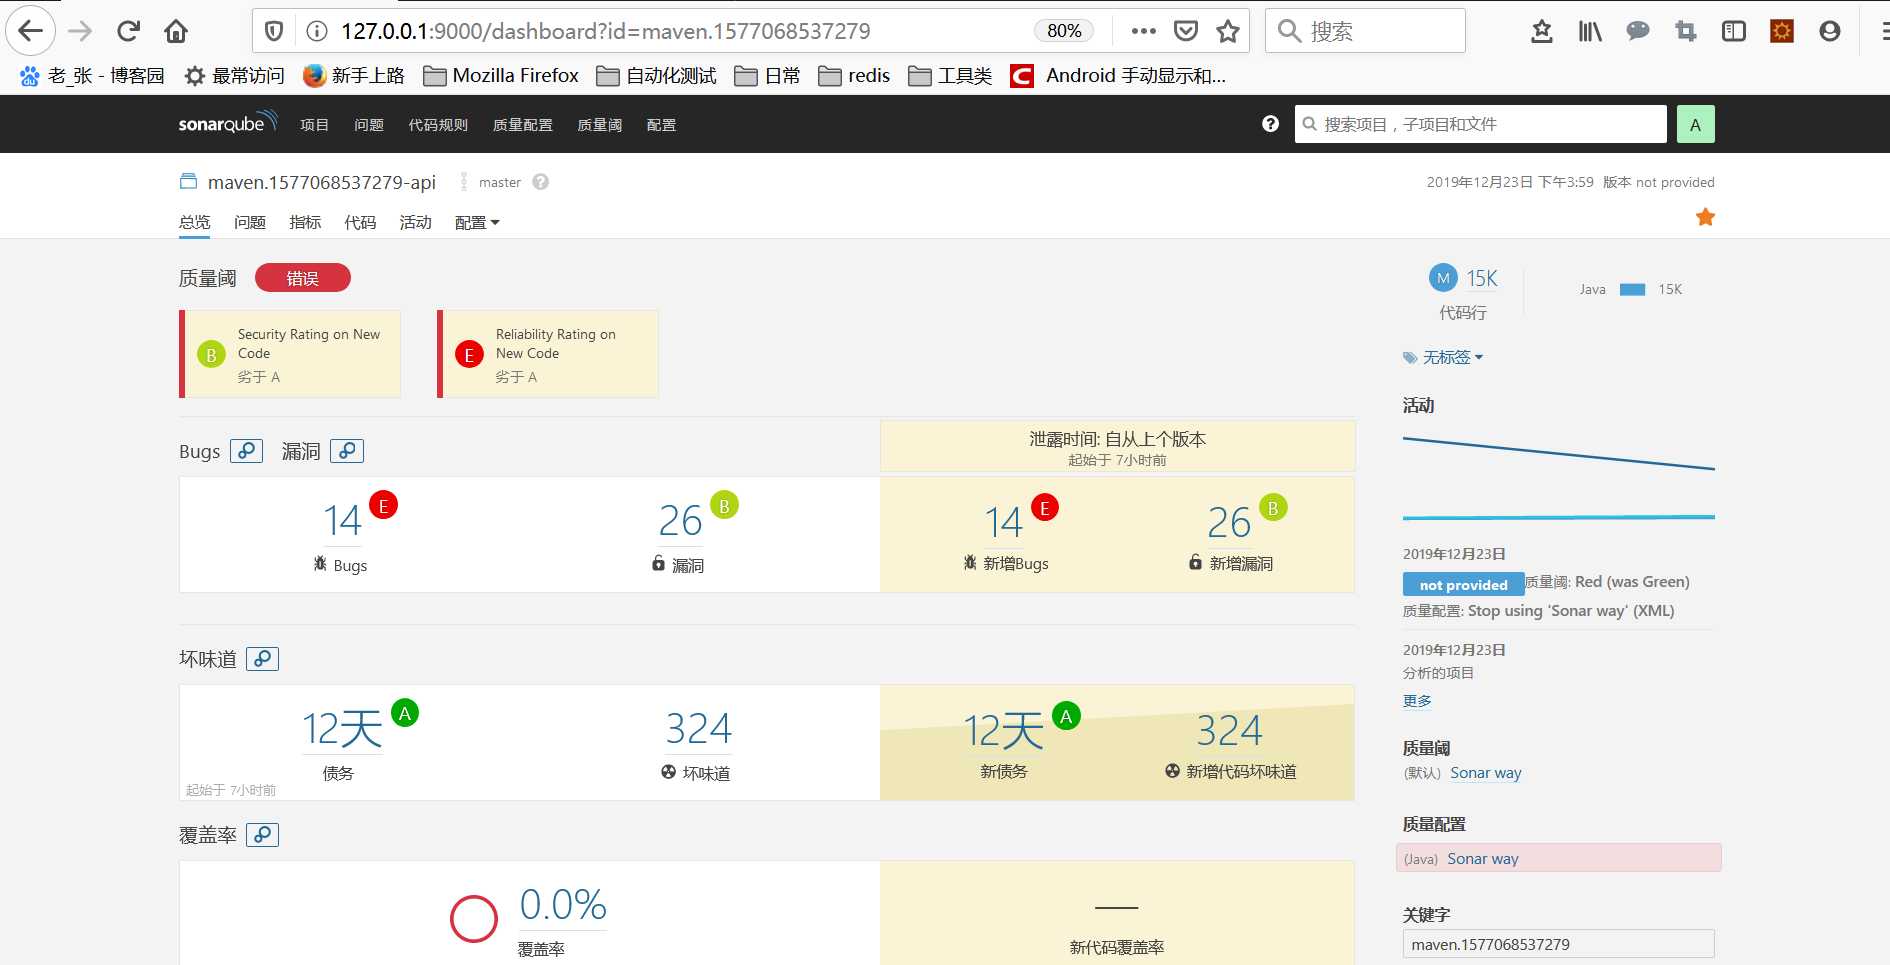View site information icon in the address bar
Screen dimensions: 1890x965
pos(317,31)
